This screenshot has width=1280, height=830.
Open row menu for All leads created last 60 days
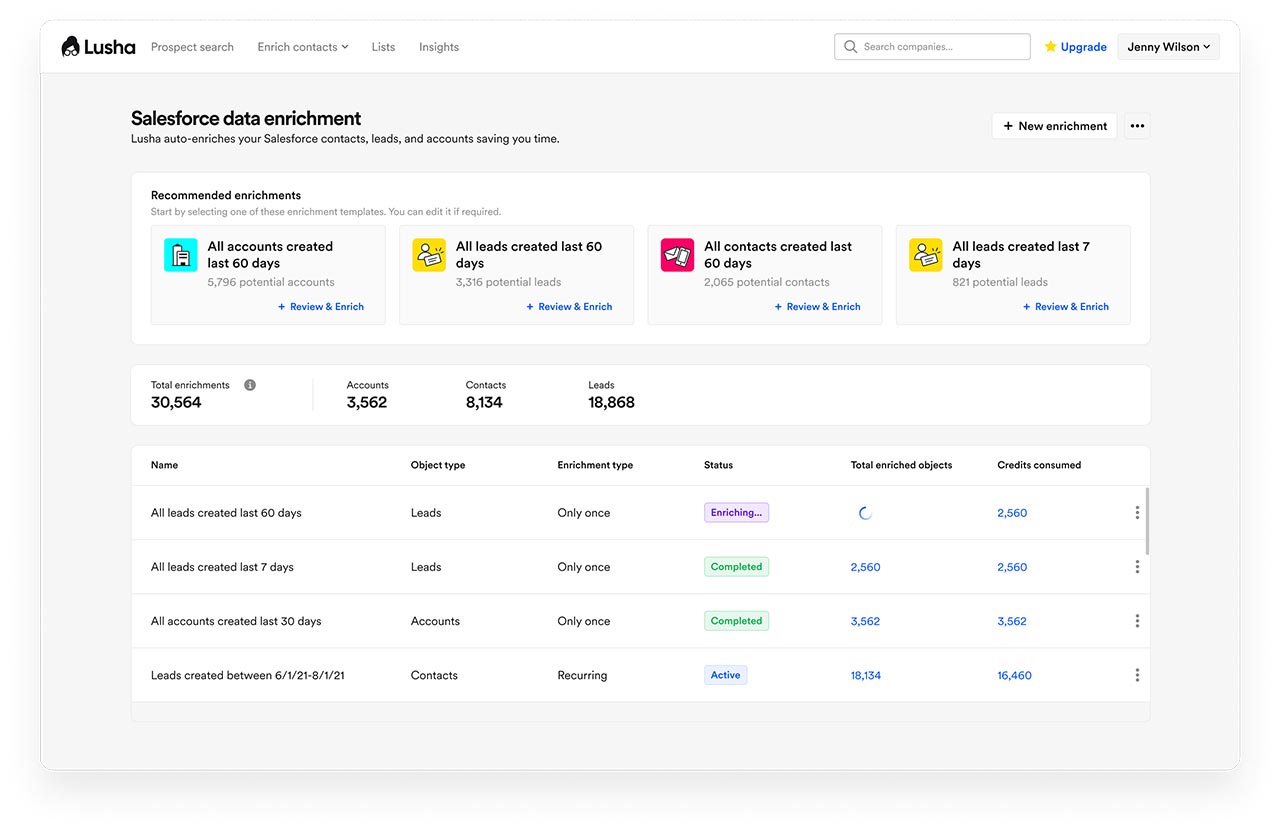1137,513
